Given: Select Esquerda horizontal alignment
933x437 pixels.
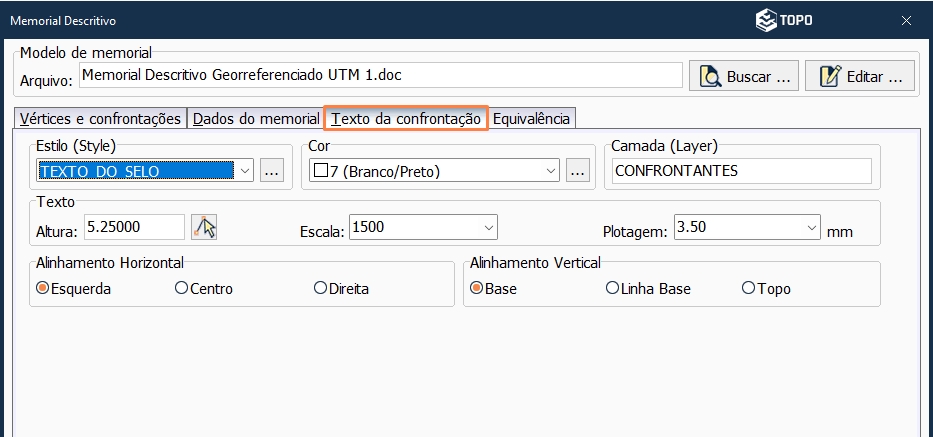Looking at the screenshot, I should pyautogui.click(x=43, y=288).
